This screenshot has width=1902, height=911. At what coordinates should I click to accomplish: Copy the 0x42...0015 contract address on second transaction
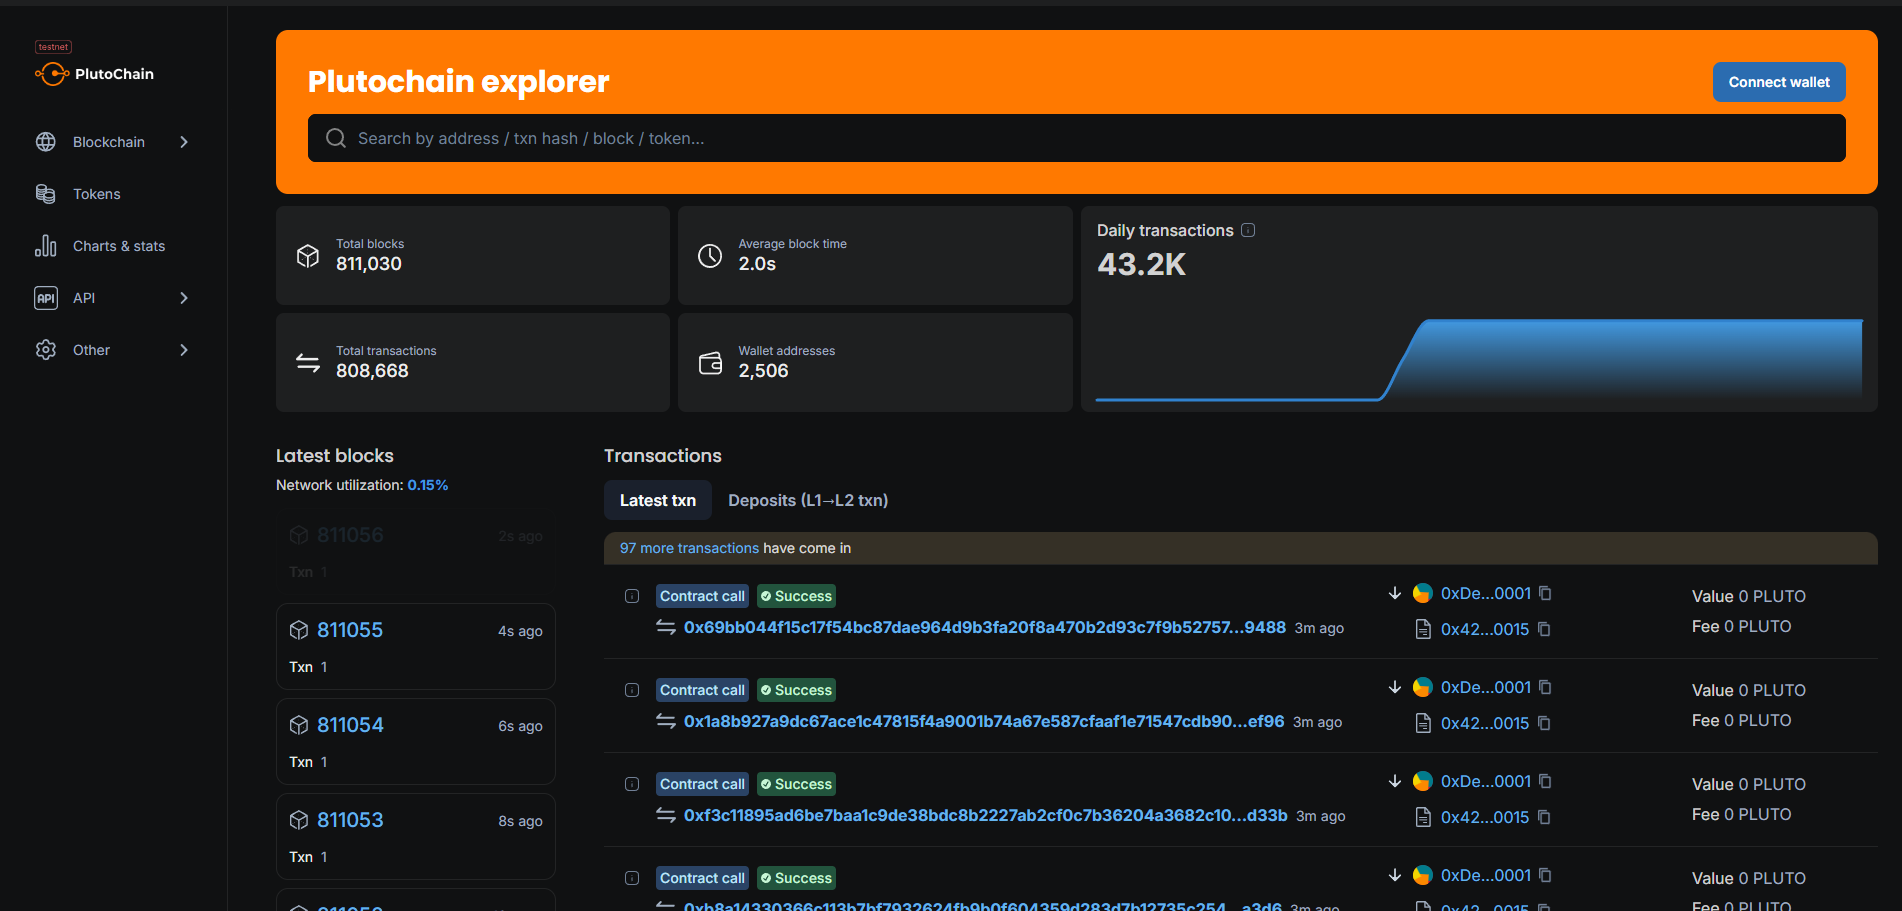point(1545,723)
